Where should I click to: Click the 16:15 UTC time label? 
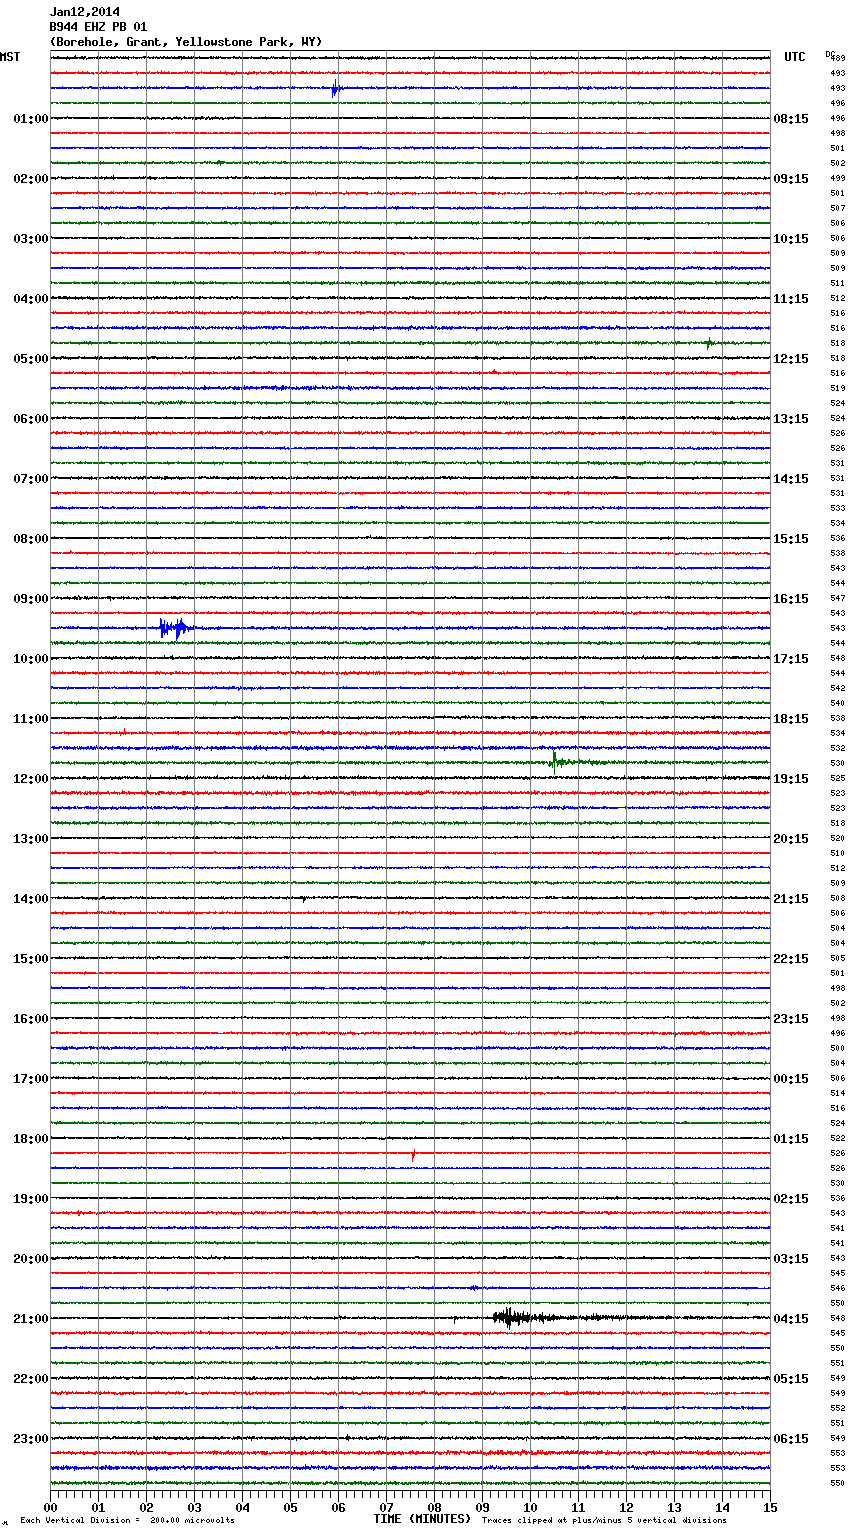pos(791,599)
